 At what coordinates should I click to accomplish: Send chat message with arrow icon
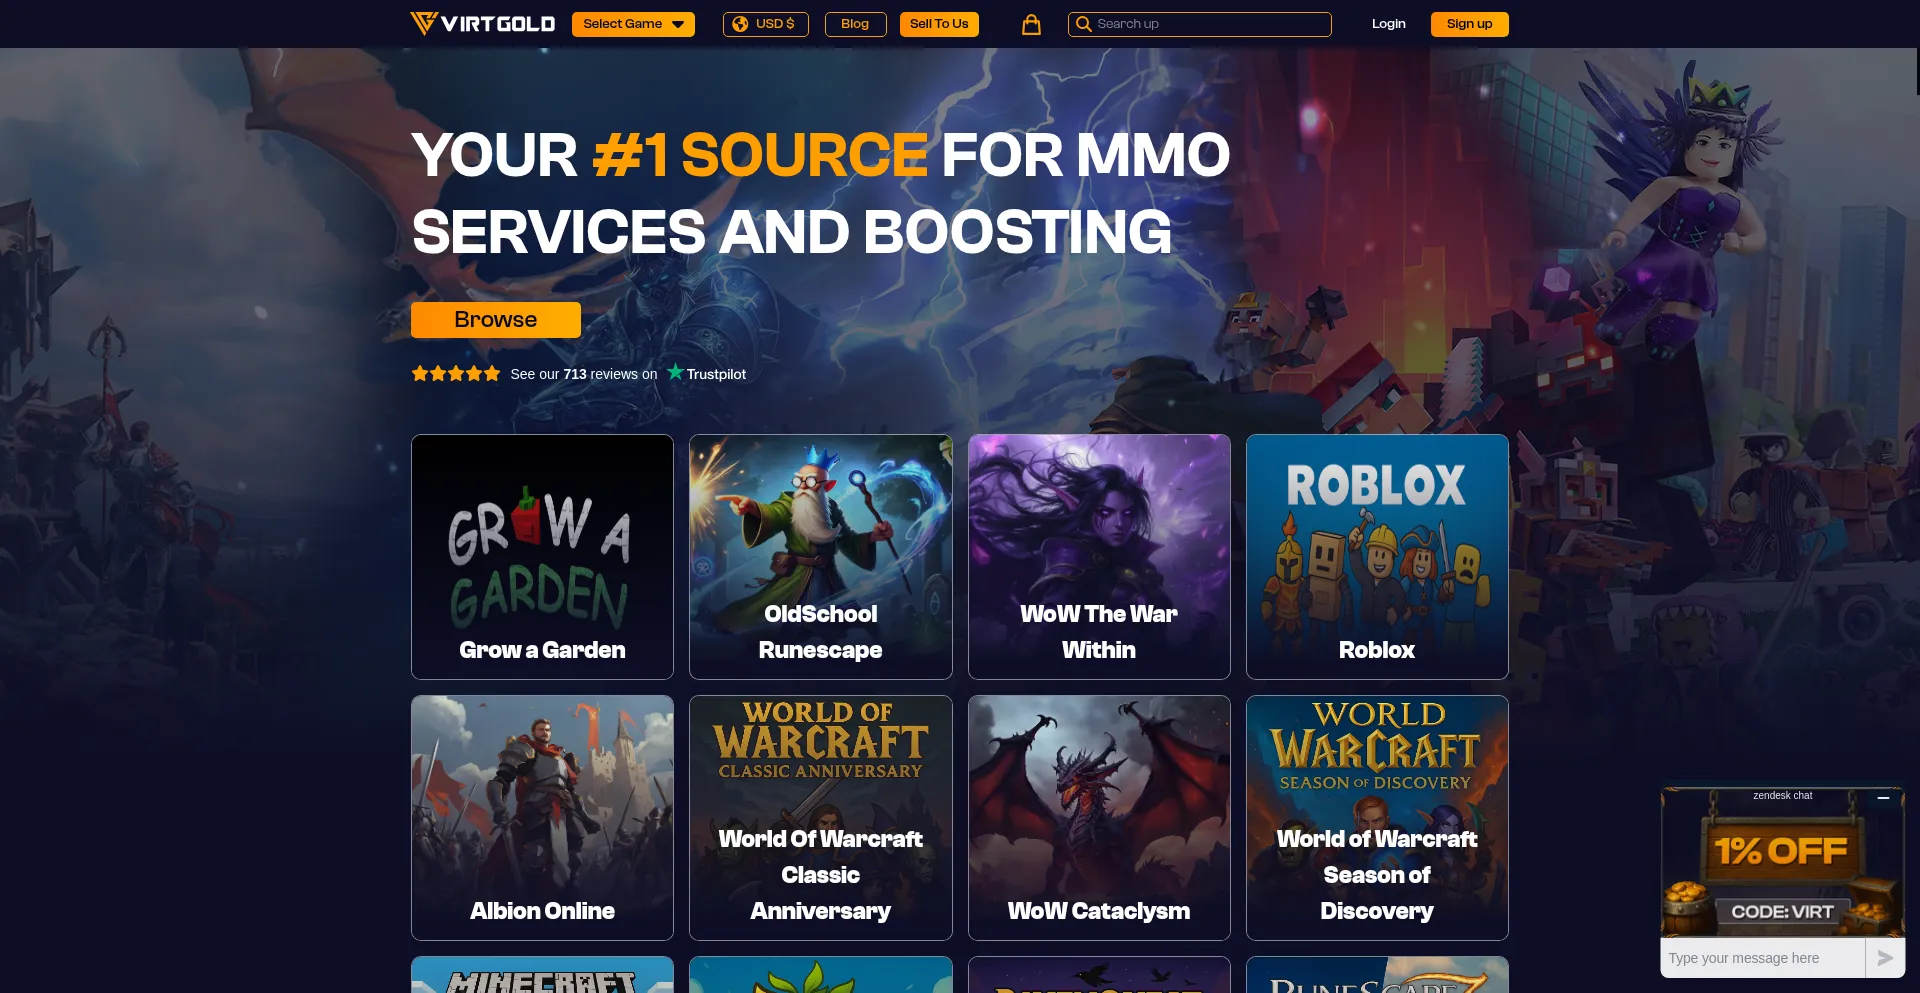tap(1885, 958)
